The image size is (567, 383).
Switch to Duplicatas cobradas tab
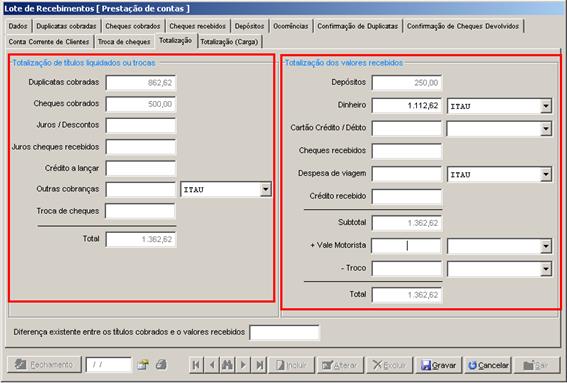(x=66, y=26)
